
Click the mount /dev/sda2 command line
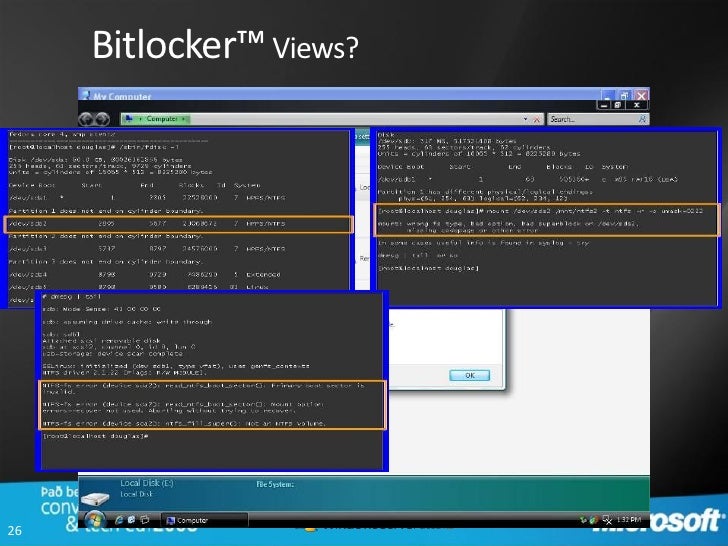coord(540,211)
